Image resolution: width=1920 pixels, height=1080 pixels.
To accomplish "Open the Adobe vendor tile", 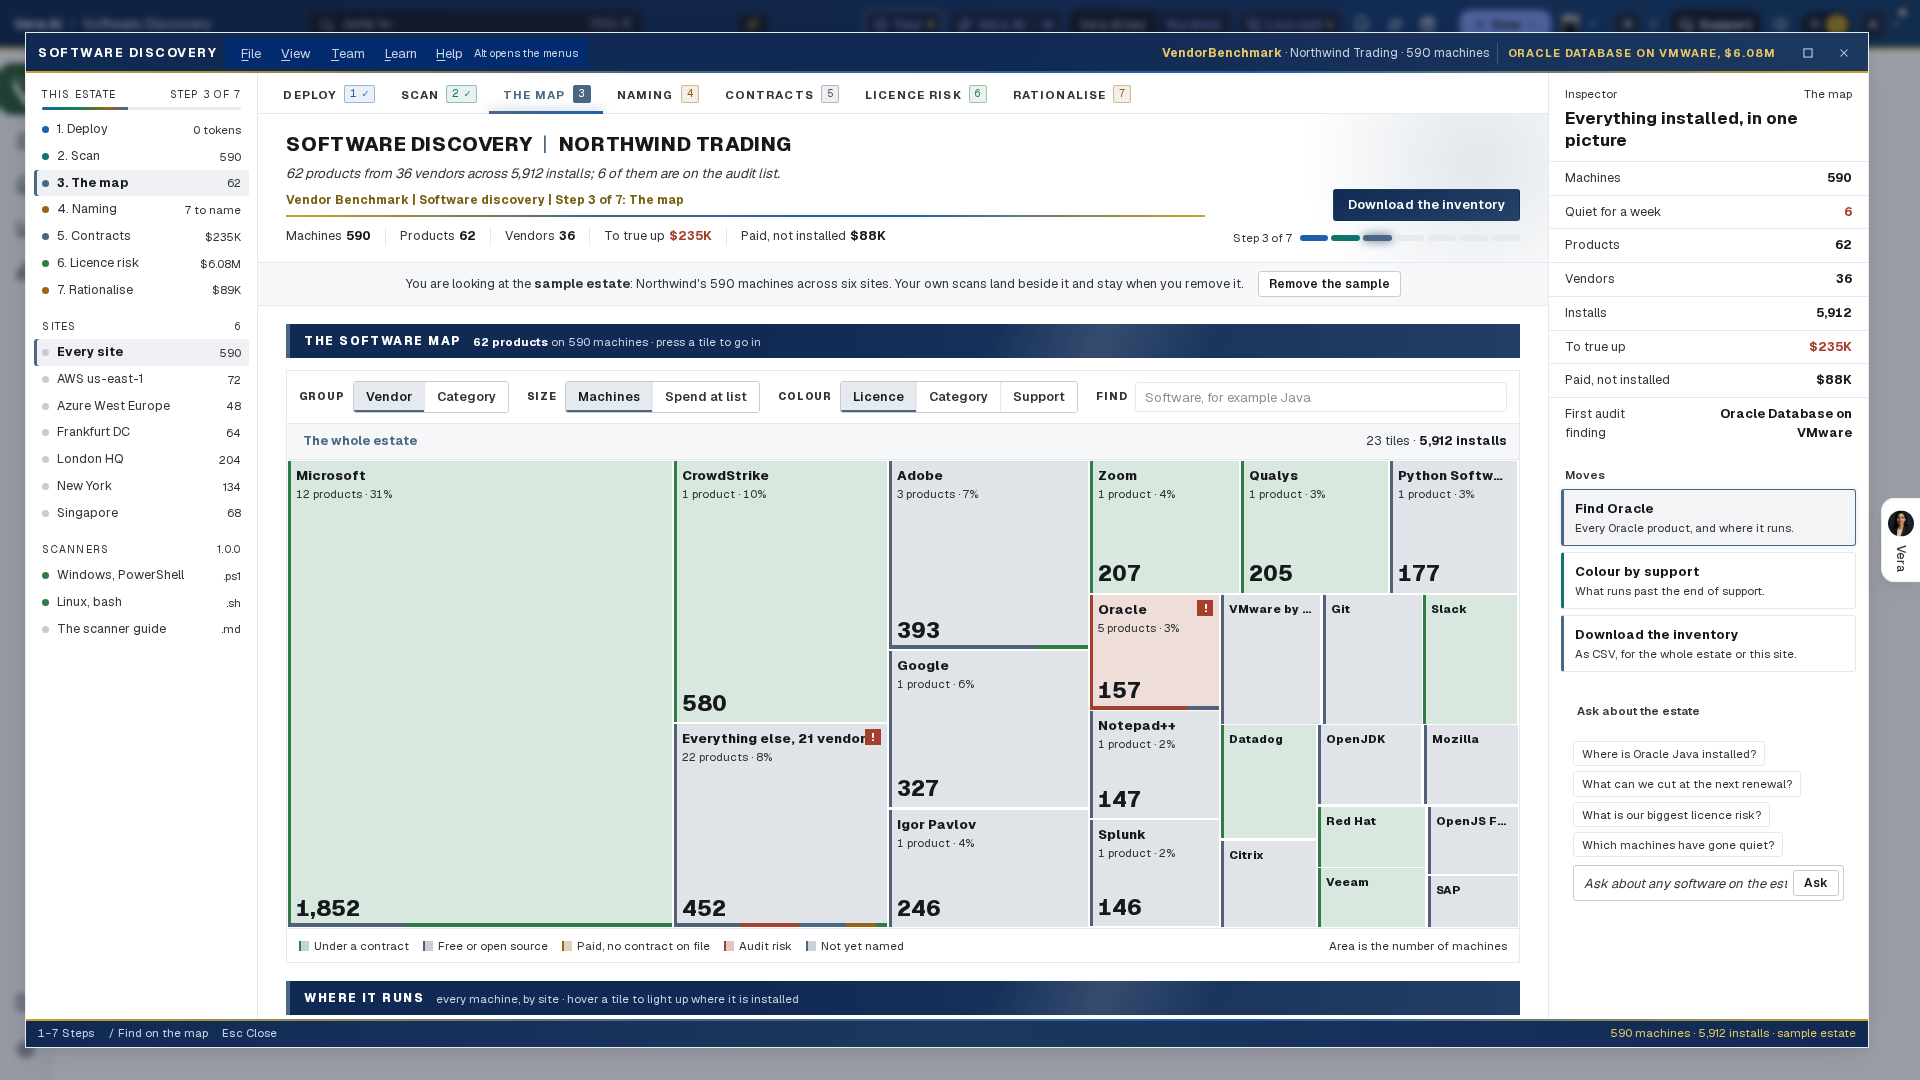I will click(x=989, y=554).
